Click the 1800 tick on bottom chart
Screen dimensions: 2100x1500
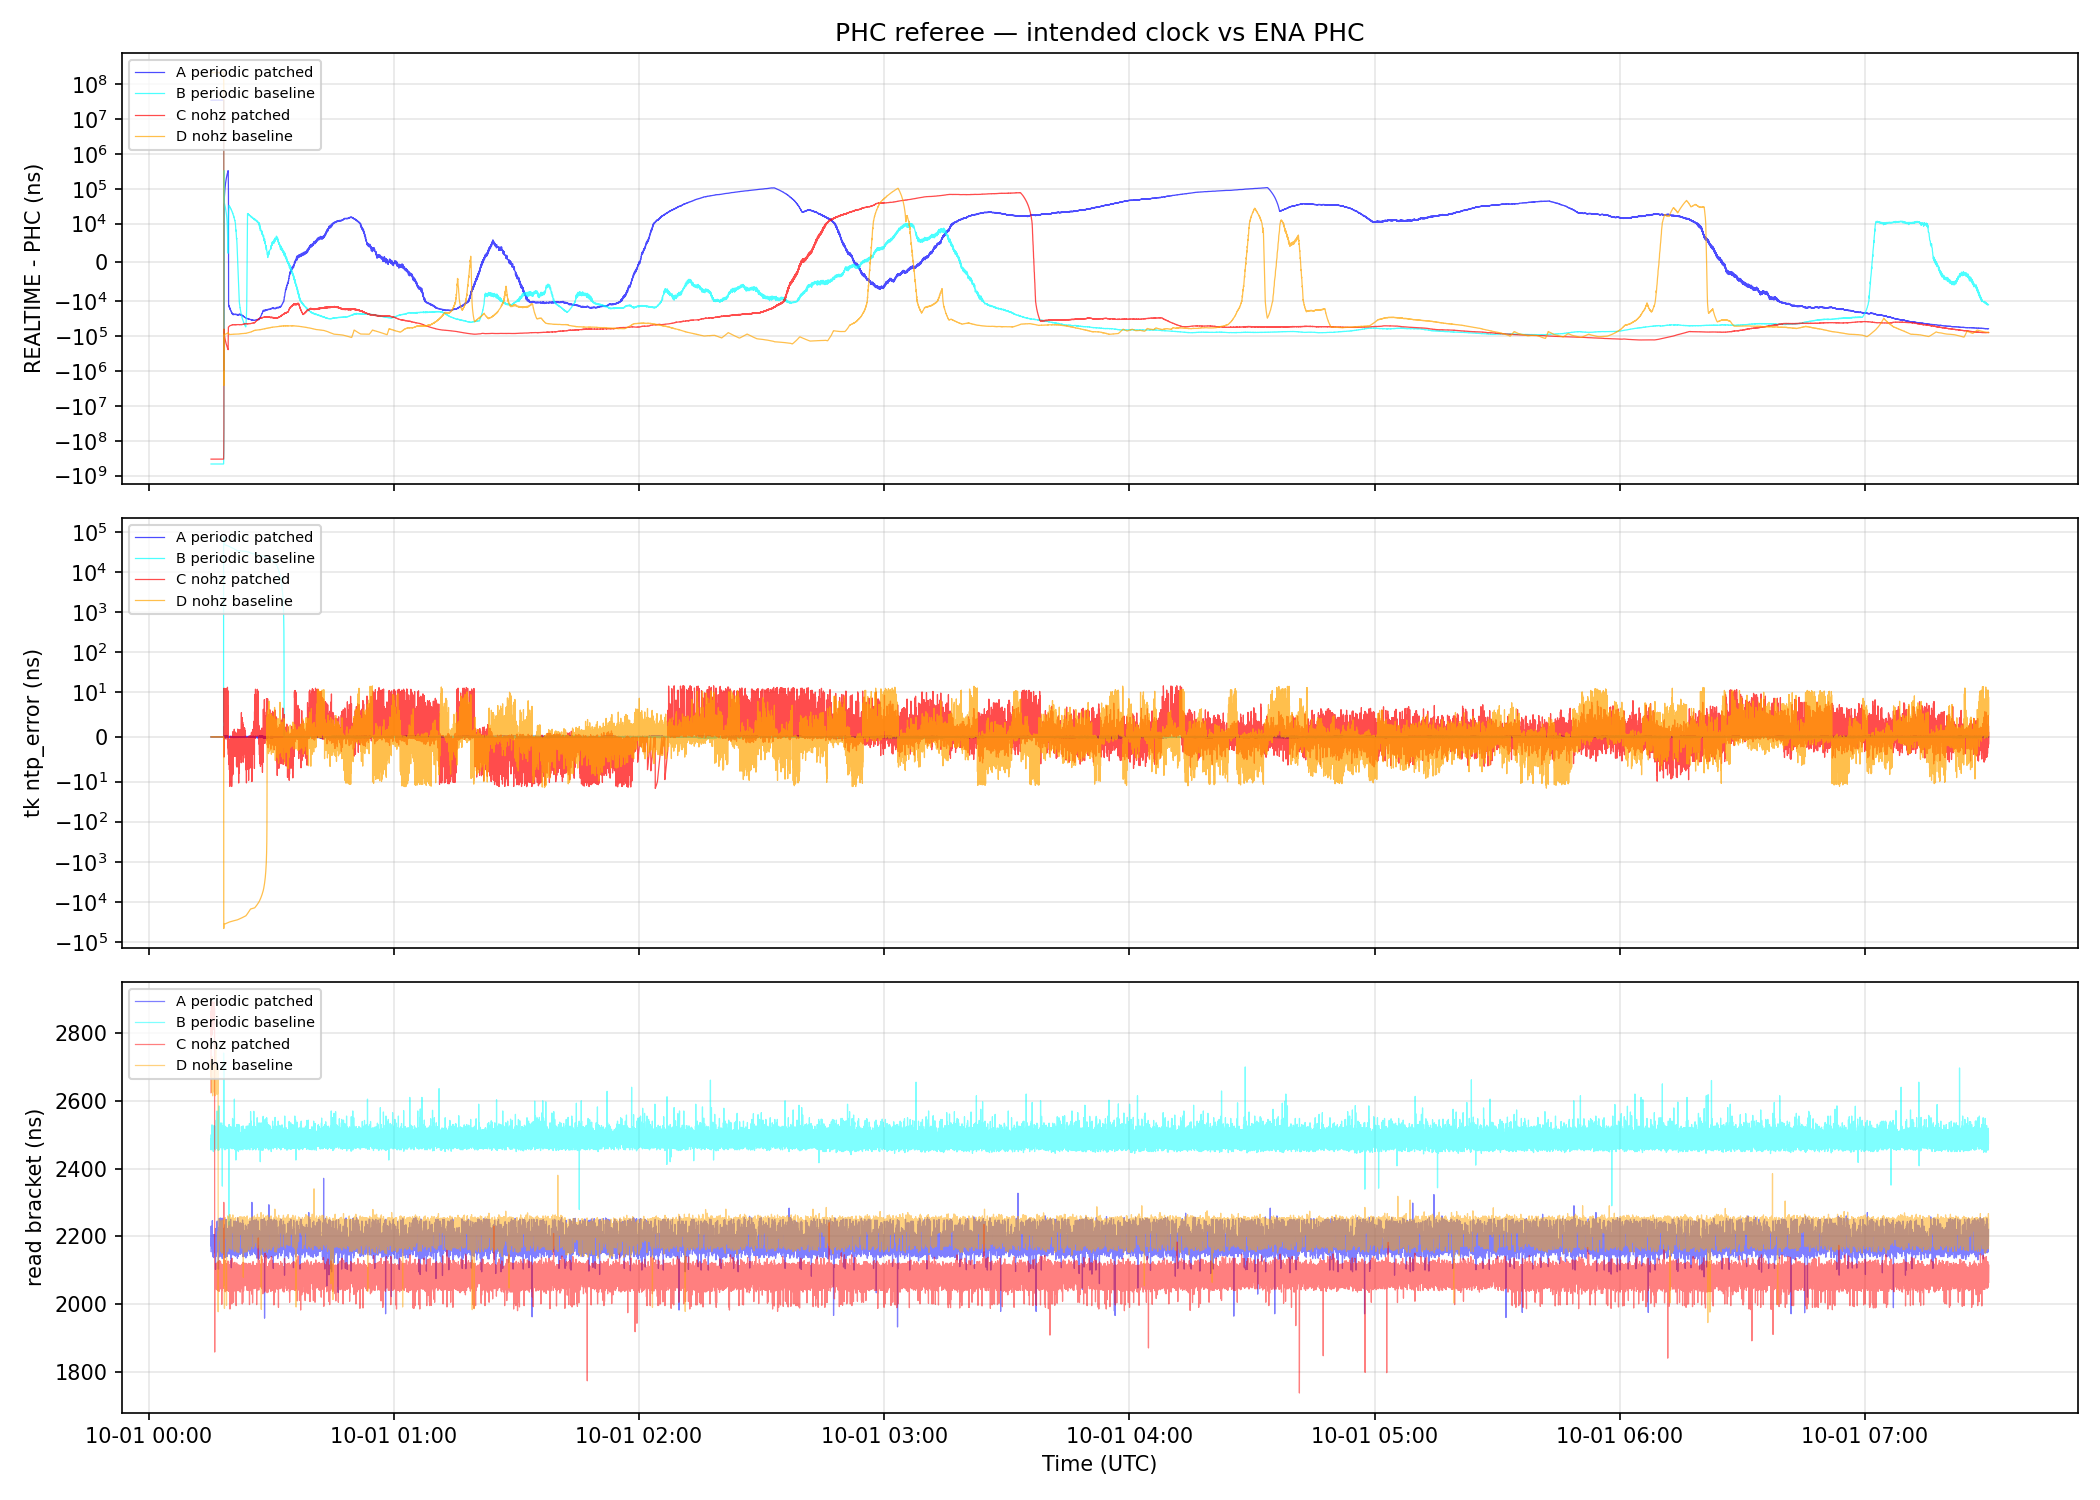coord(81,1372)
